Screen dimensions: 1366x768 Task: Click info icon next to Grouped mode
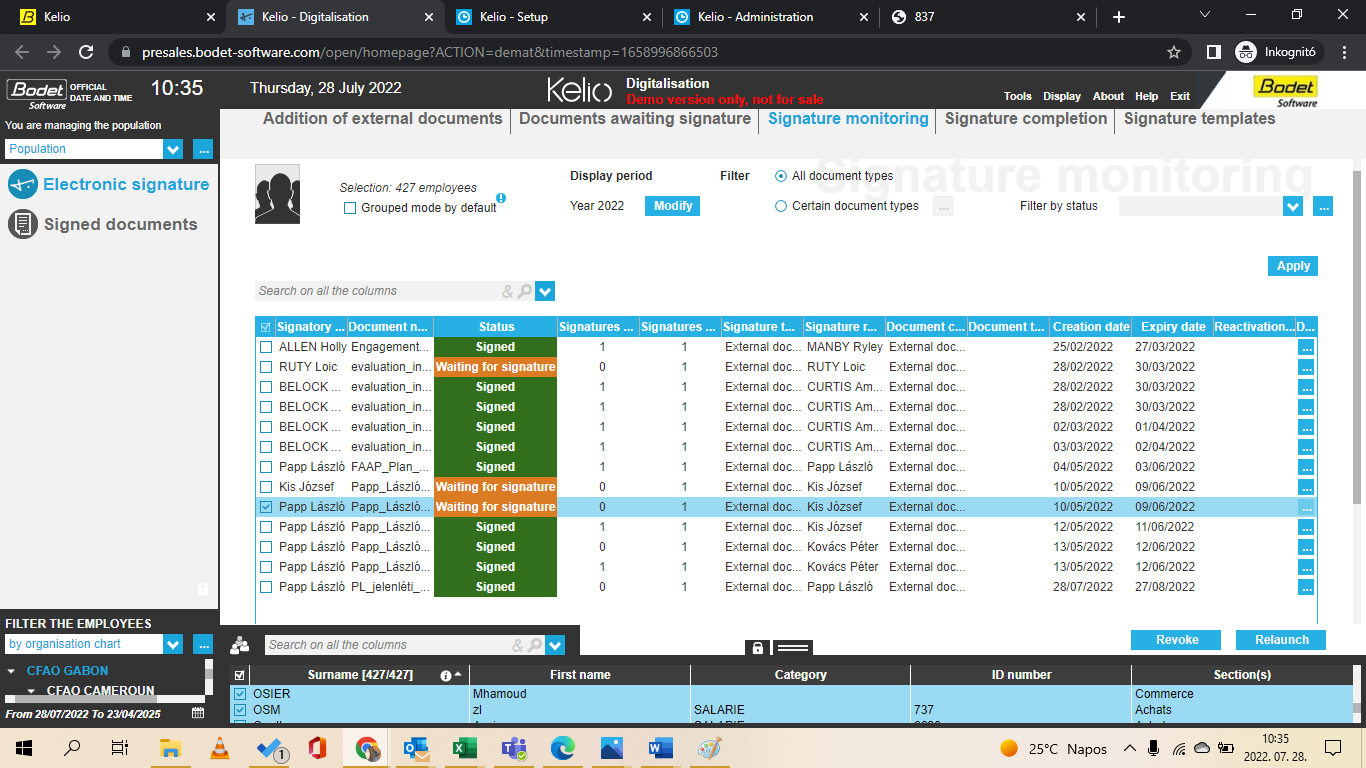tap(501, 198)
